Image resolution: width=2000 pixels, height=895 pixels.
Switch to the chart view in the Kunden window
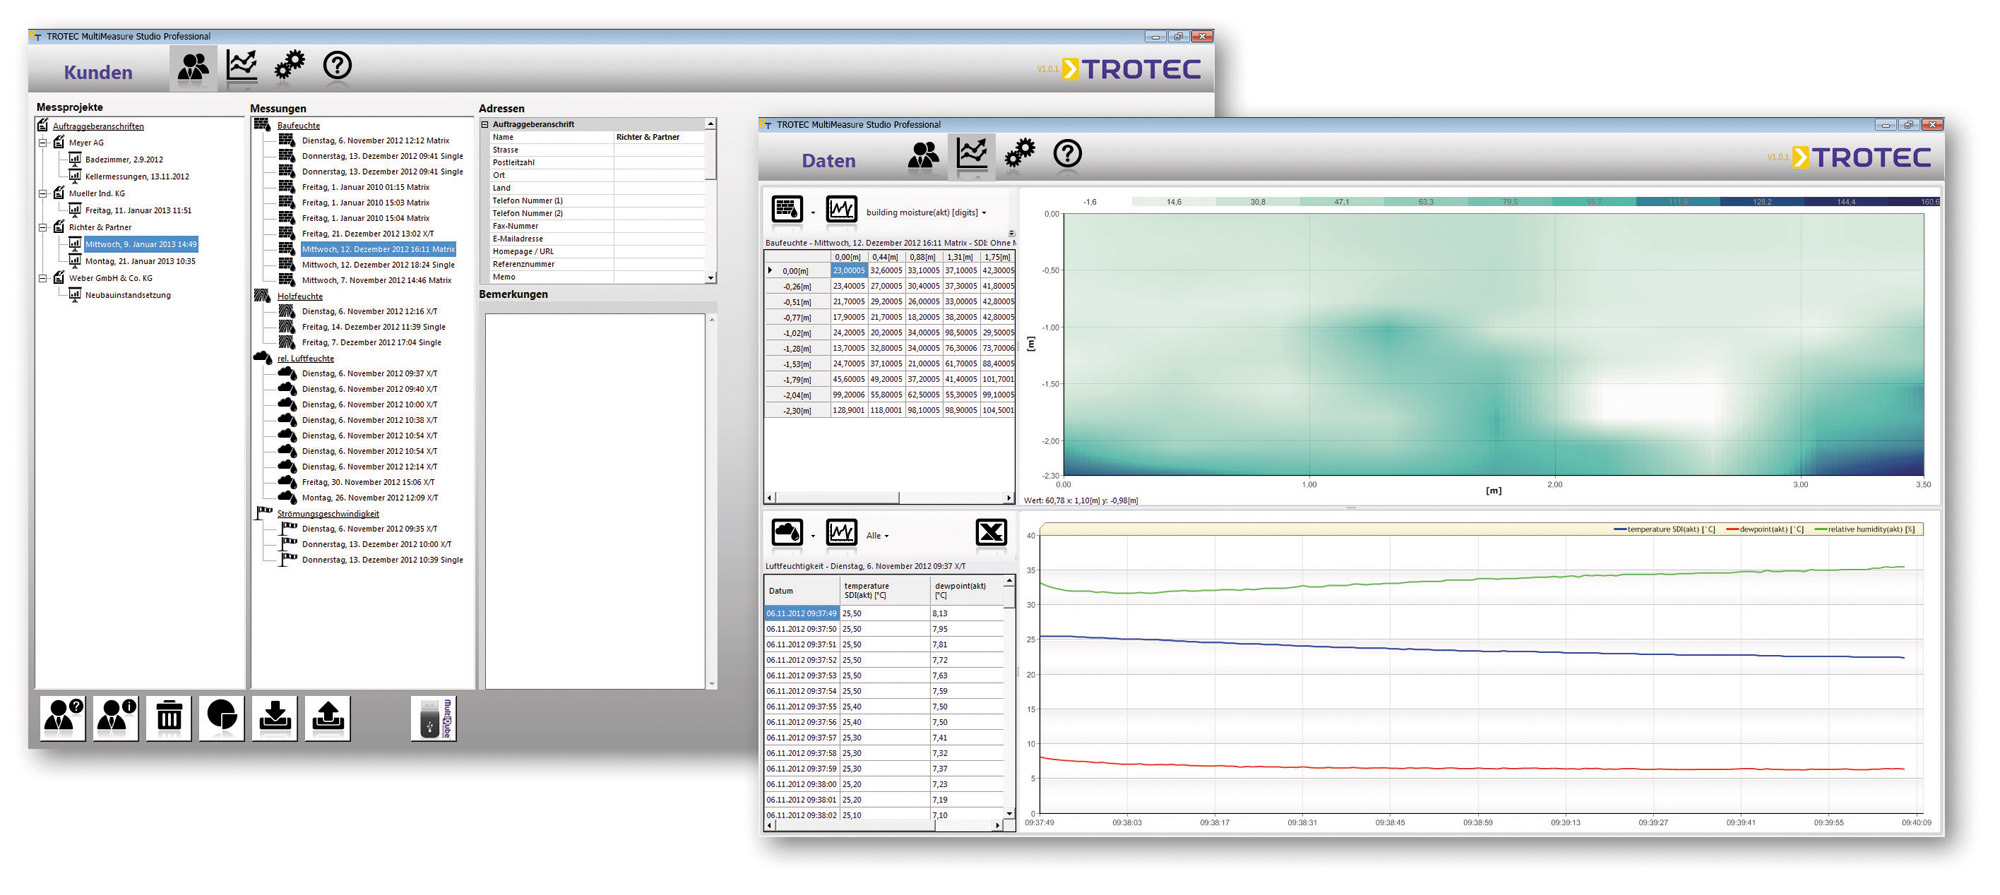pyautogui.click(x=242, y=66)
